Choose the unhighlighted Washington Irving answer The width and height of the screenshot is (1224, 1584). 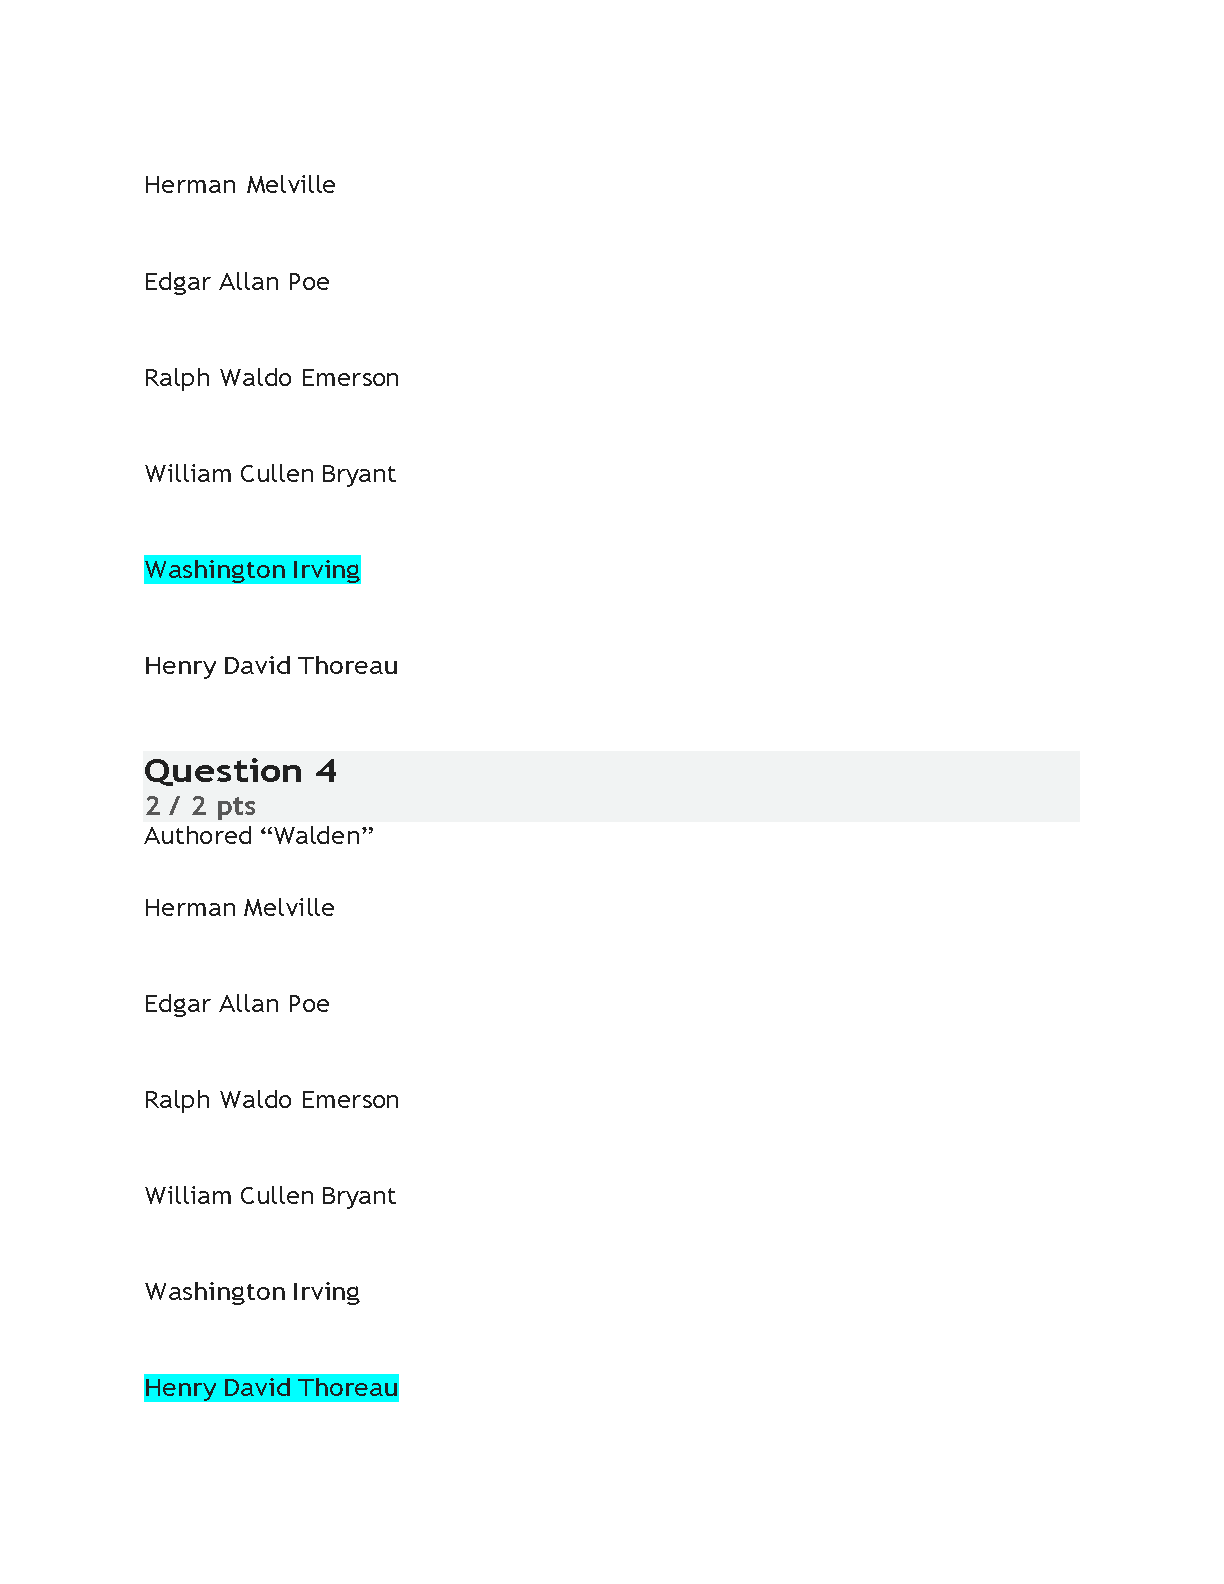click(x=252, y=1292)
